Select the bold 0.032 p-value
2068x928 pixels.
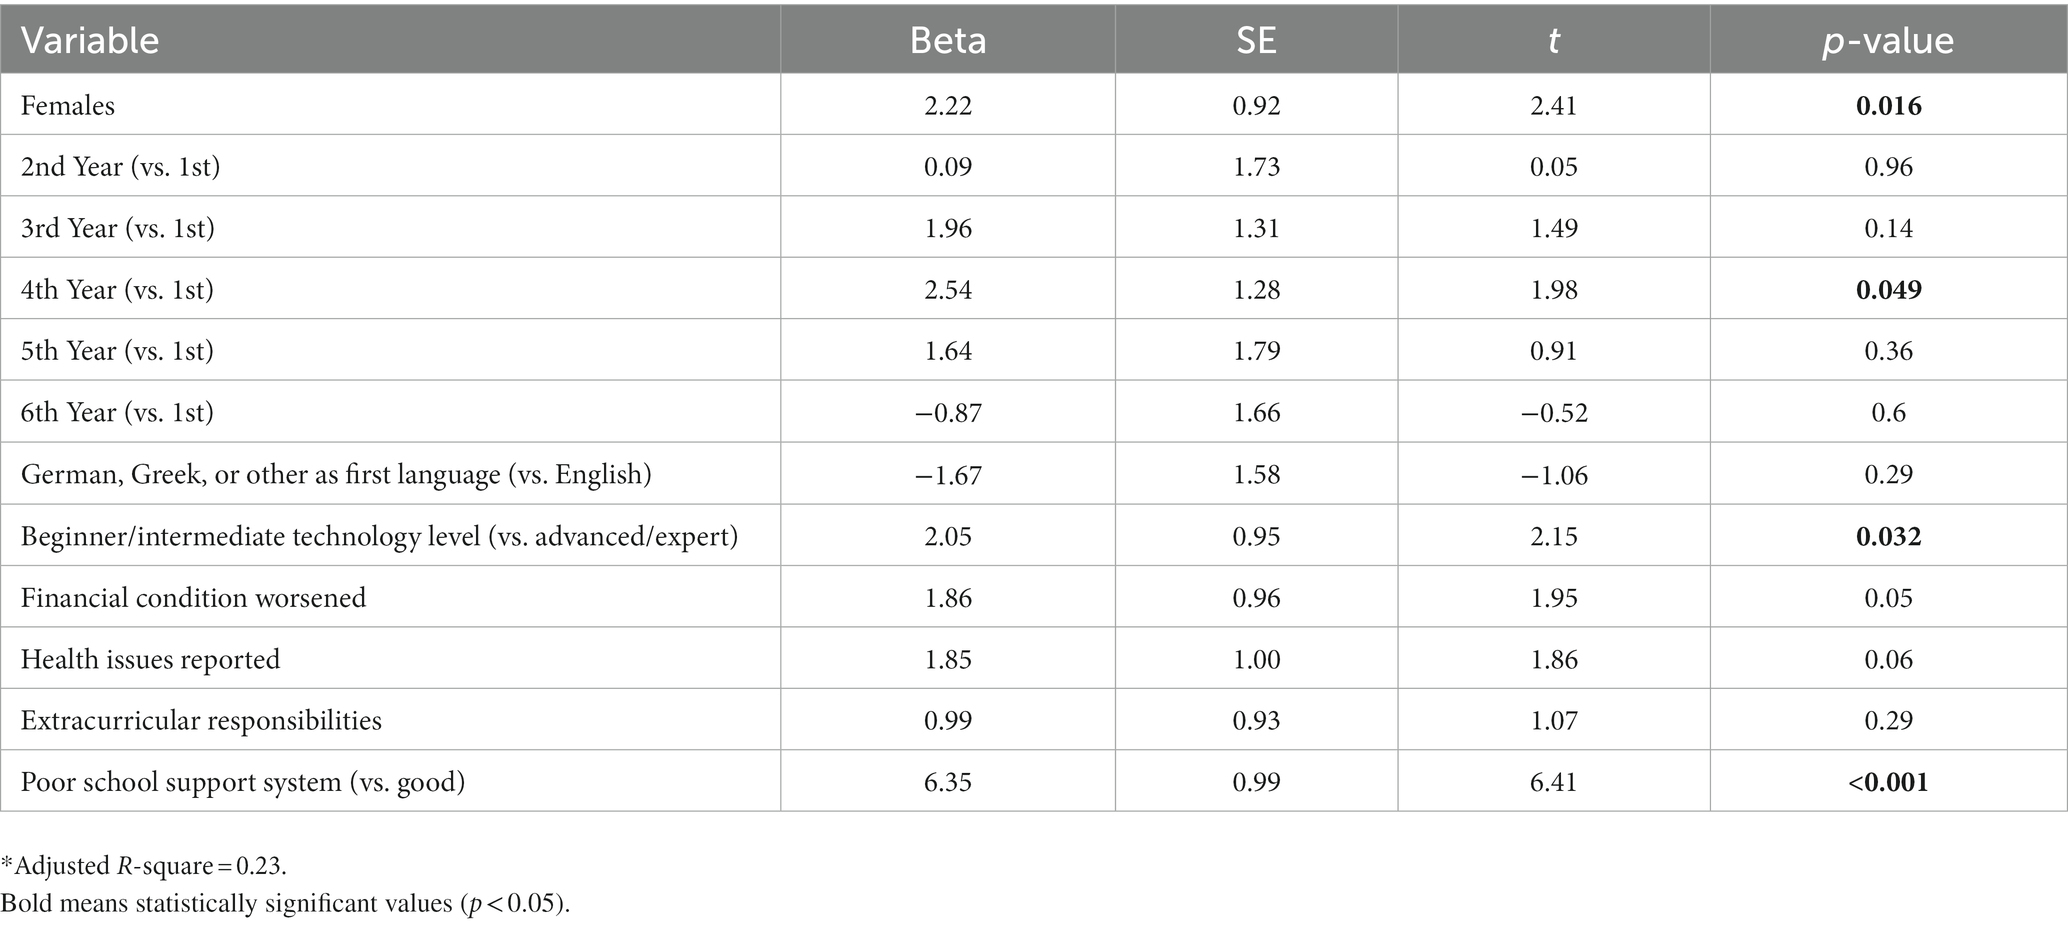(x=1889, y=536)
